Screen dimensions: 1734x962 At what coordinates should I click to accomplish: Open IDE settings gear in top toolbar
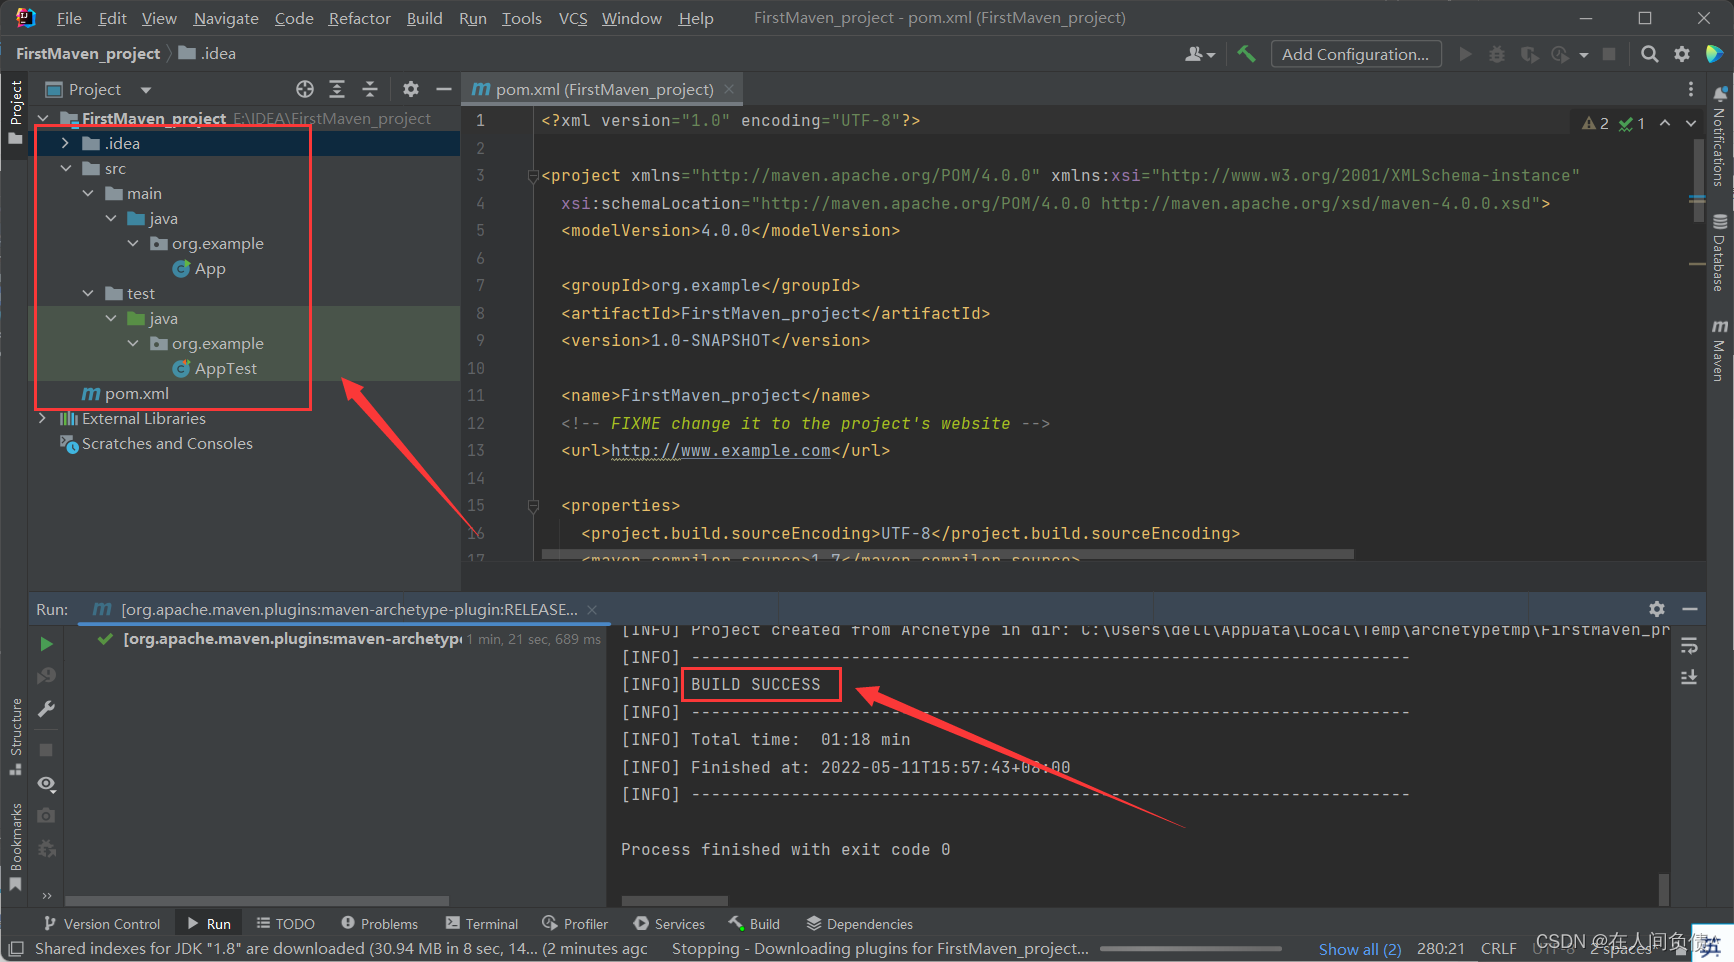[x=1682, y=54]
